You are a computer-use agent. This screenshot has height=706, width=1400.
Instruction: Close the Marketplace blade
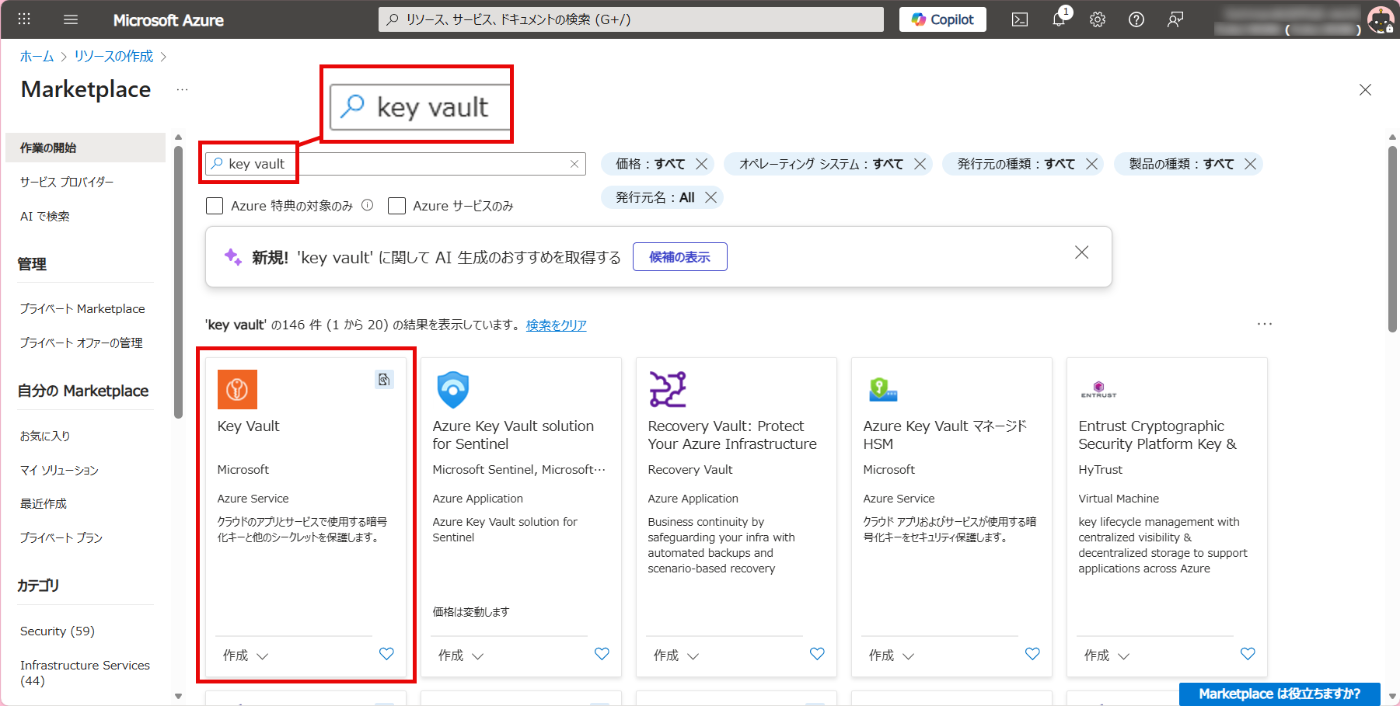(x=1365, y=90)
